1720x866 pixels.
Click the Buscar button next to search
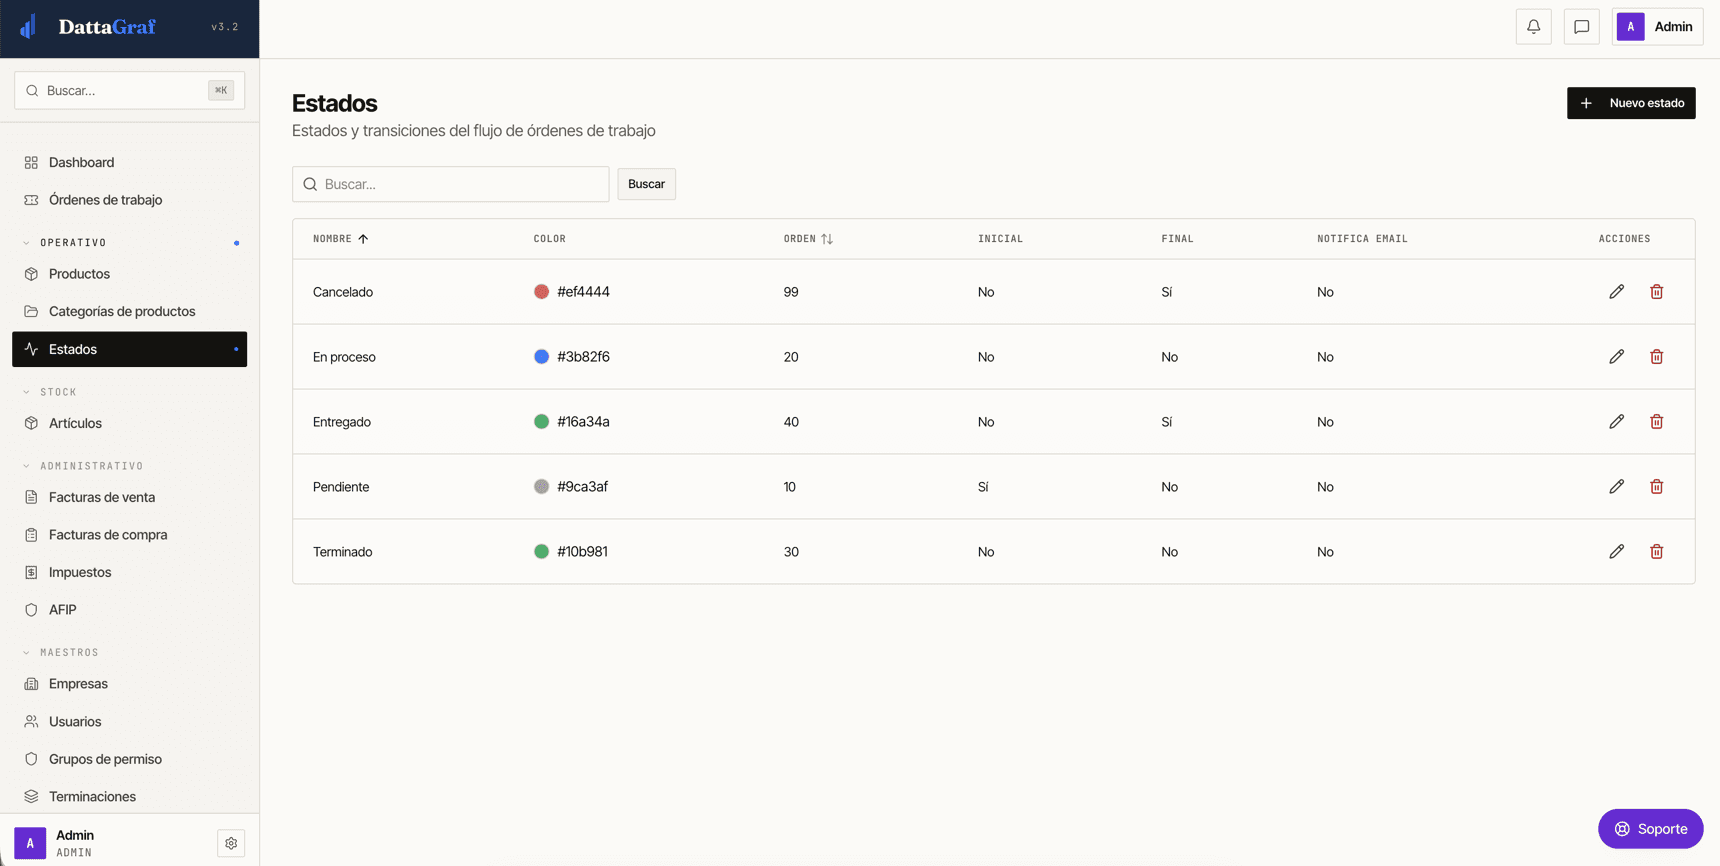click(x=646, y=184)
